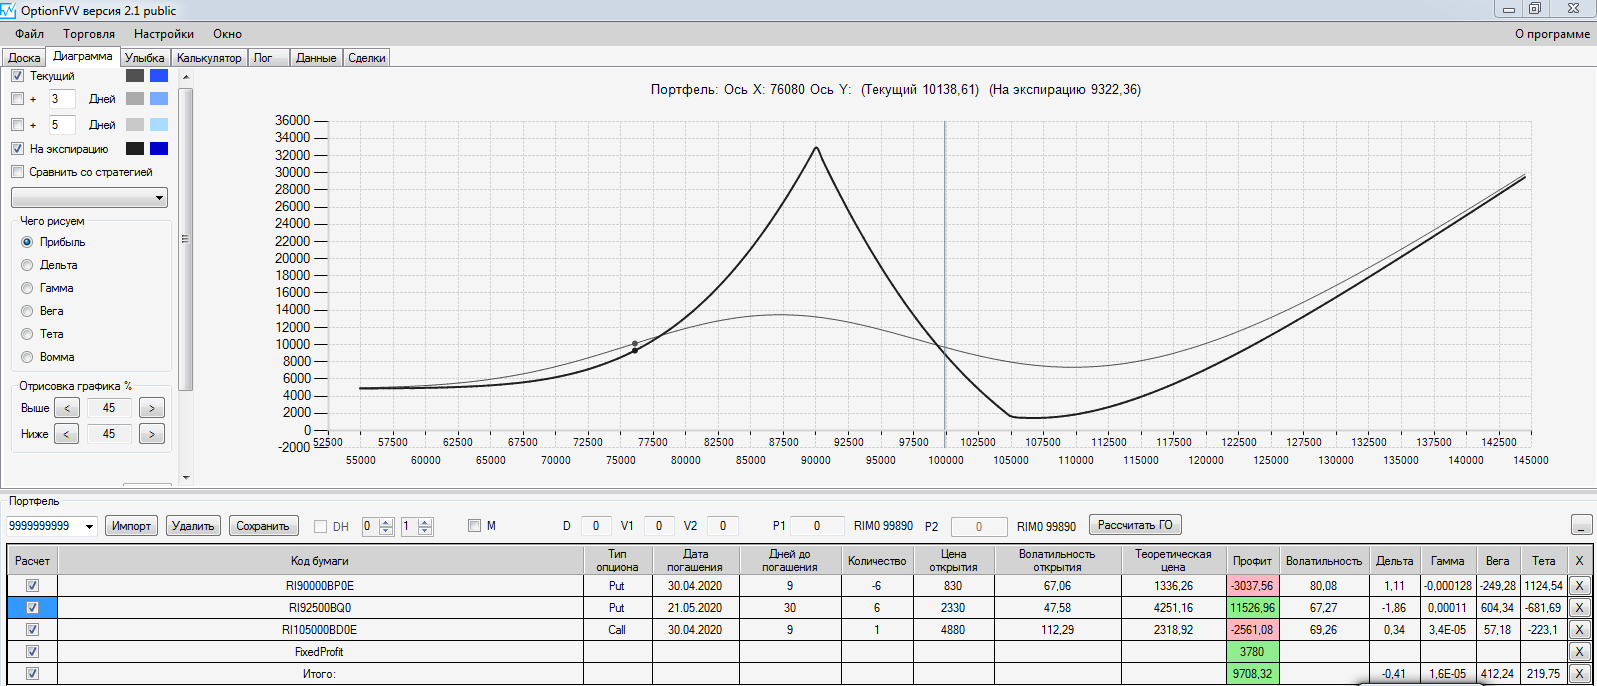Click the Код бумаги column header
The image size is (1597, 686).
pos(320,561)
